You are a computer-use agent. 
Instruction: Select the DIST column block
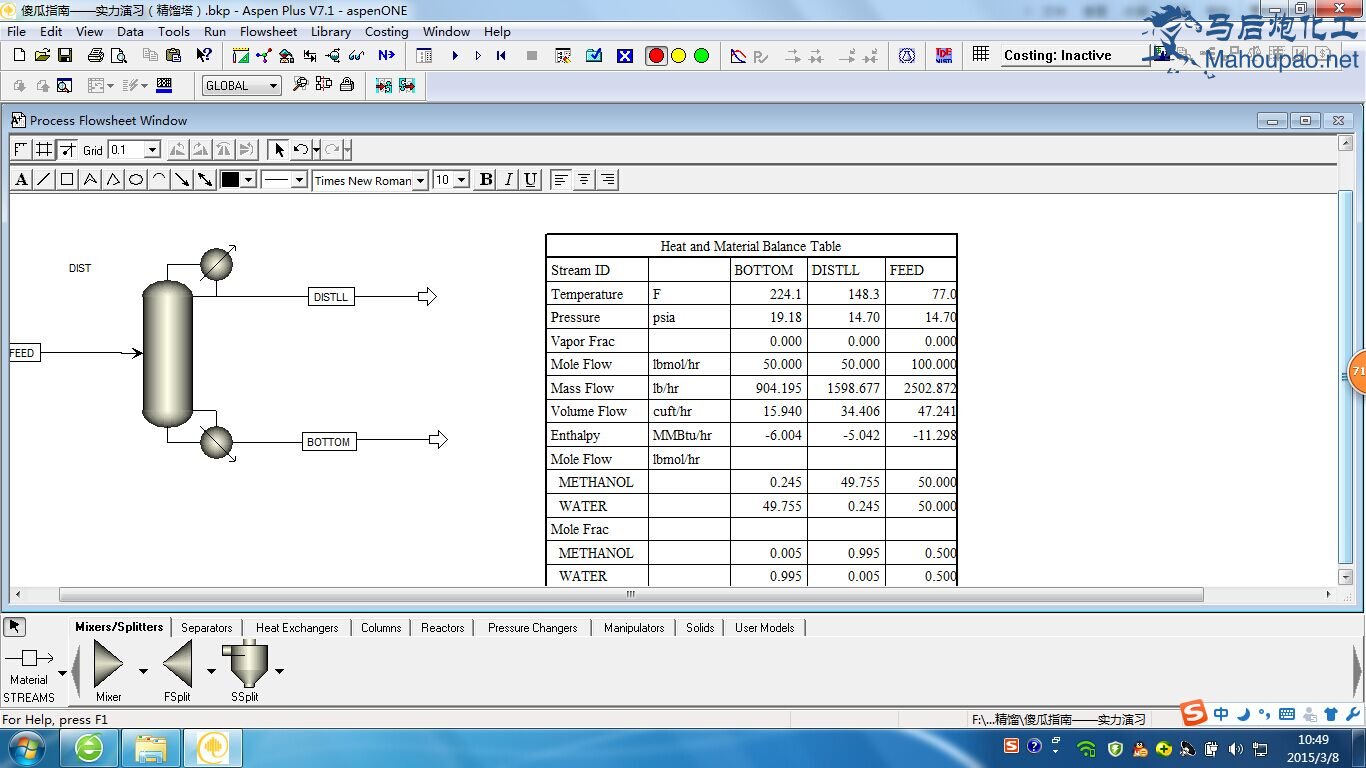(x=167, y=354)
